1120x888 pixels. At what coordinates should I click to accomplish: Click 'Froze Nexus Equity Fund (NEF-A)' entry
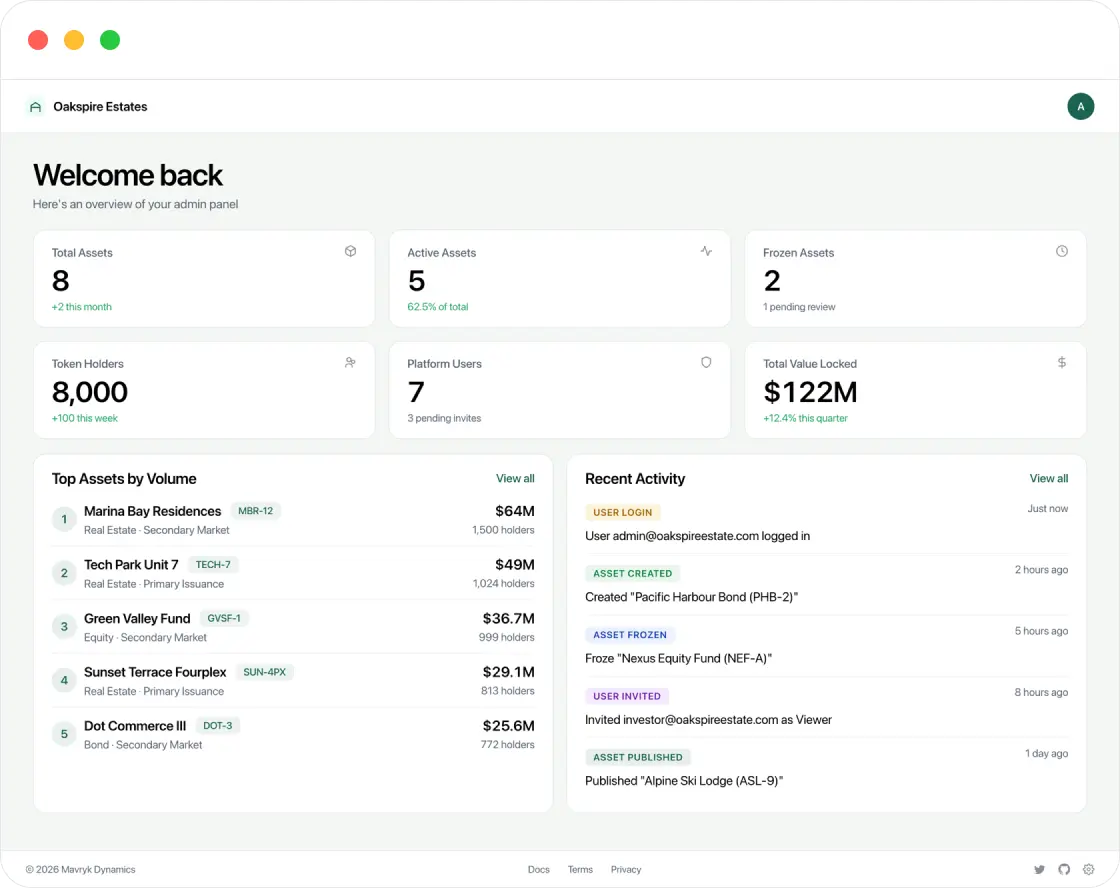click(x=678, y=659)
